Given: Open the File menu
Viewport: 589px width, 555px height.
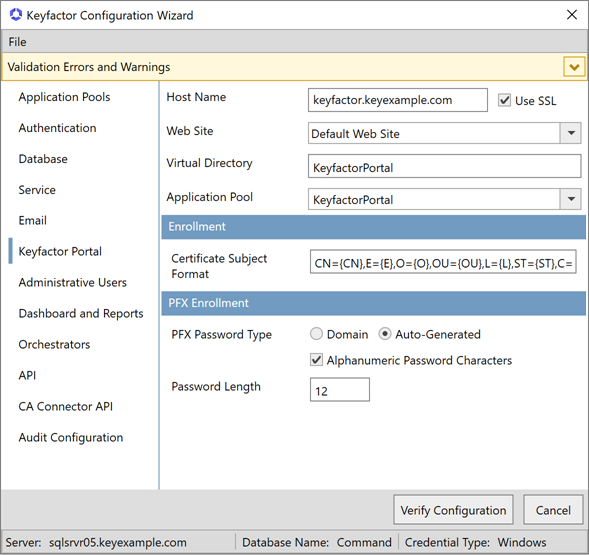Looking at the screenshot, I should 18,42.
